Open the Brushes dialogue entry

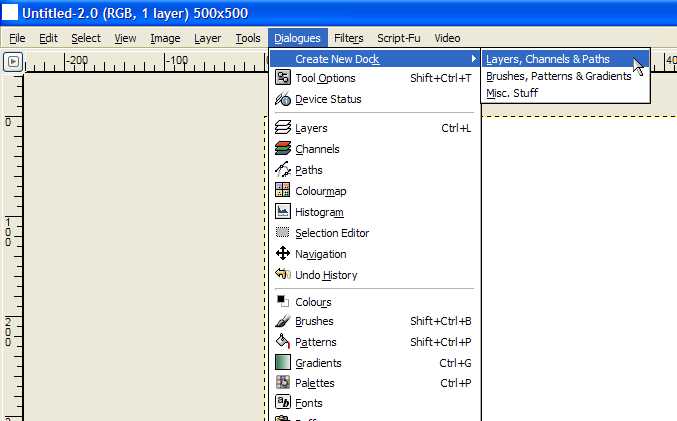[375, 321]
